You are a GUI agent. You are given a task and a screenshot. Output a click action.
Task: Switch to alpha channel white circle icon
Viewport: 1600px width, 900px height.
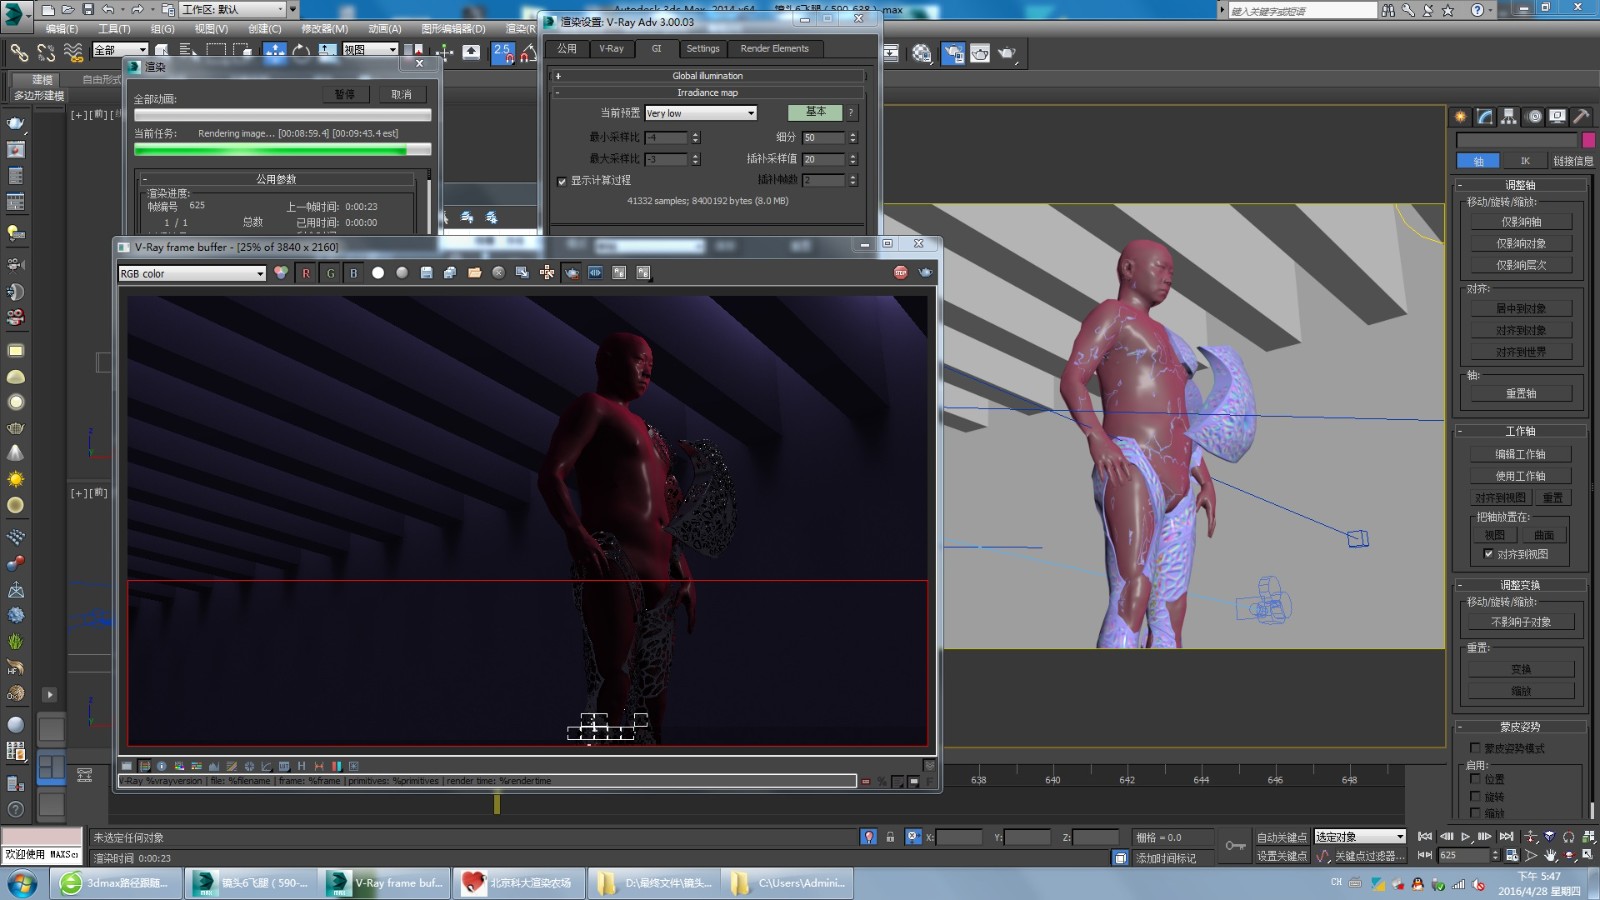tap(378, 273)
